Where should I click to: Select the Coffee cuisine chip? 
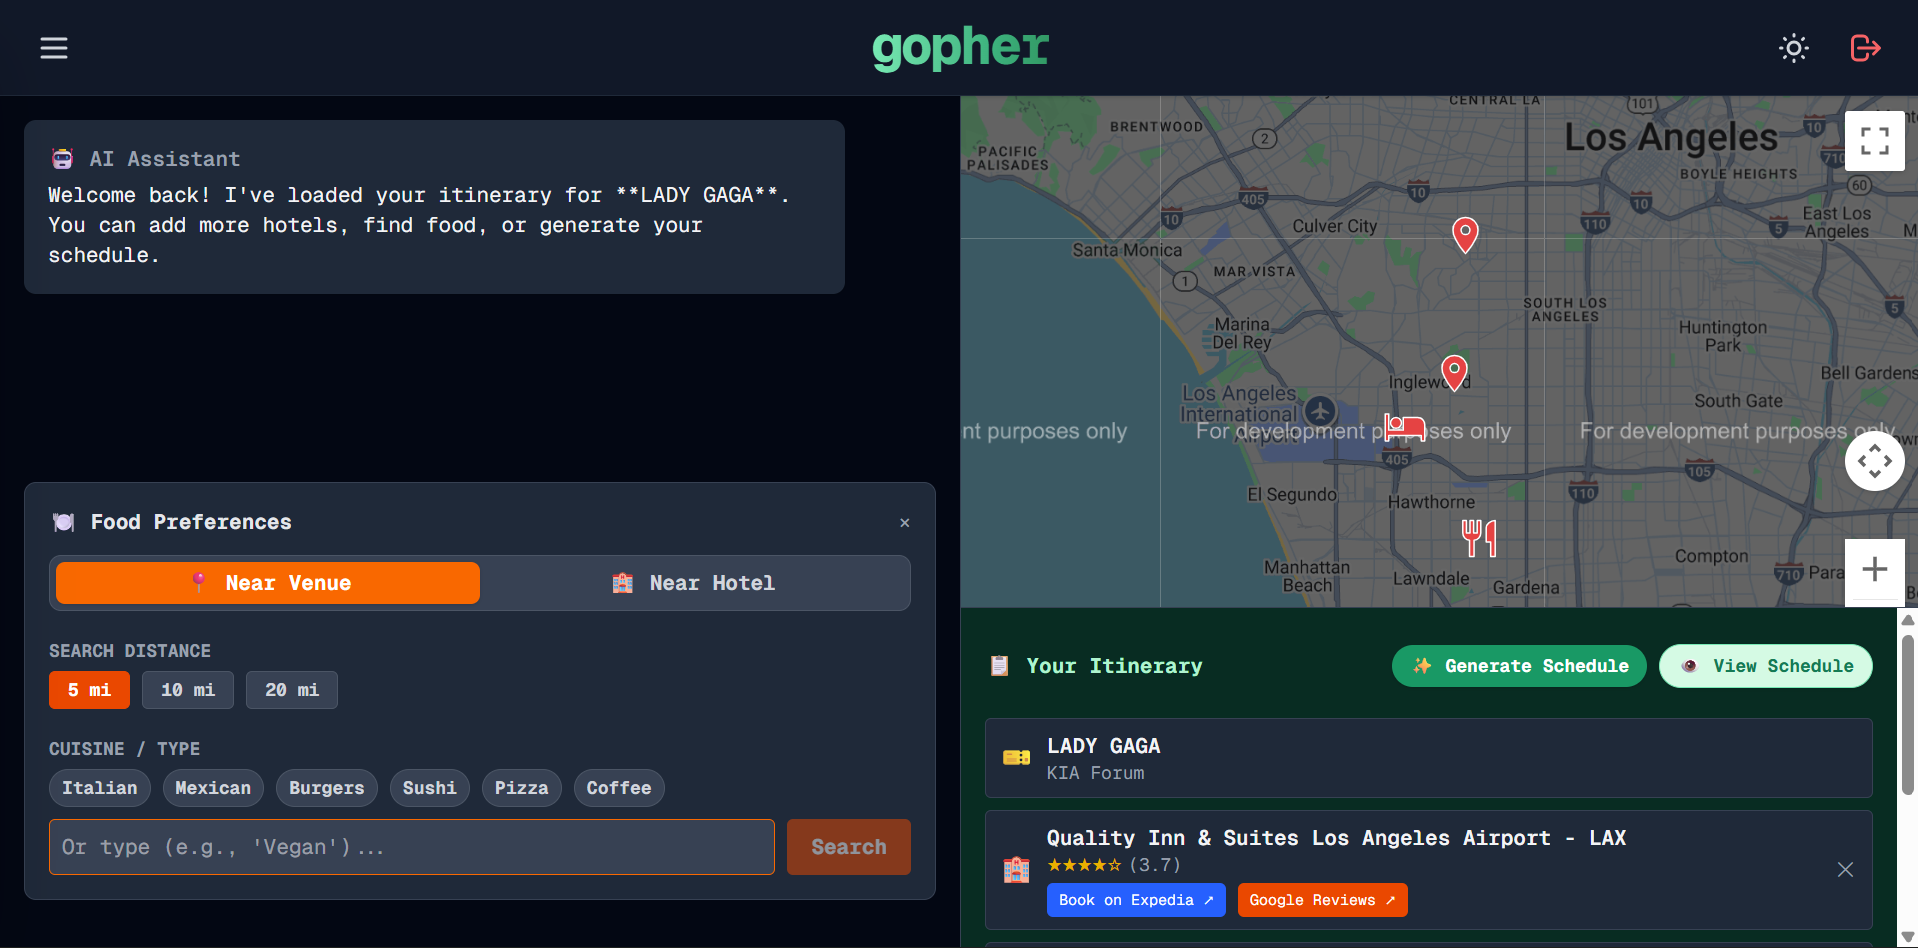click(619, 788)
